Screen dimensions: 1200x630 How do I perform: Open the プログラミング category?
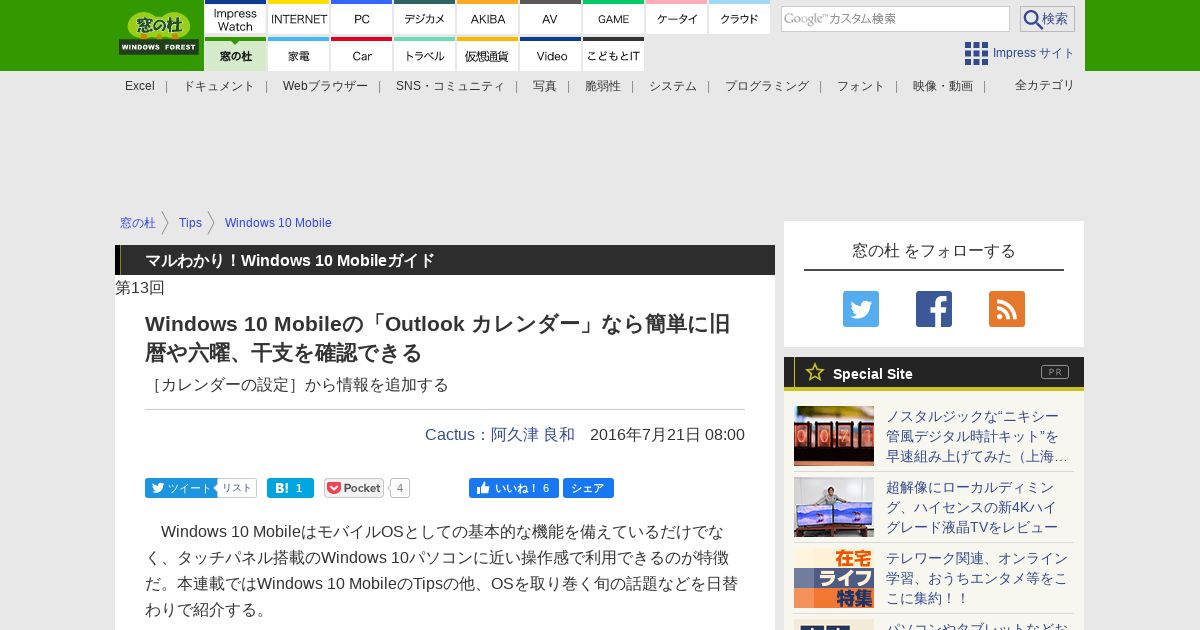coord(767,86)
